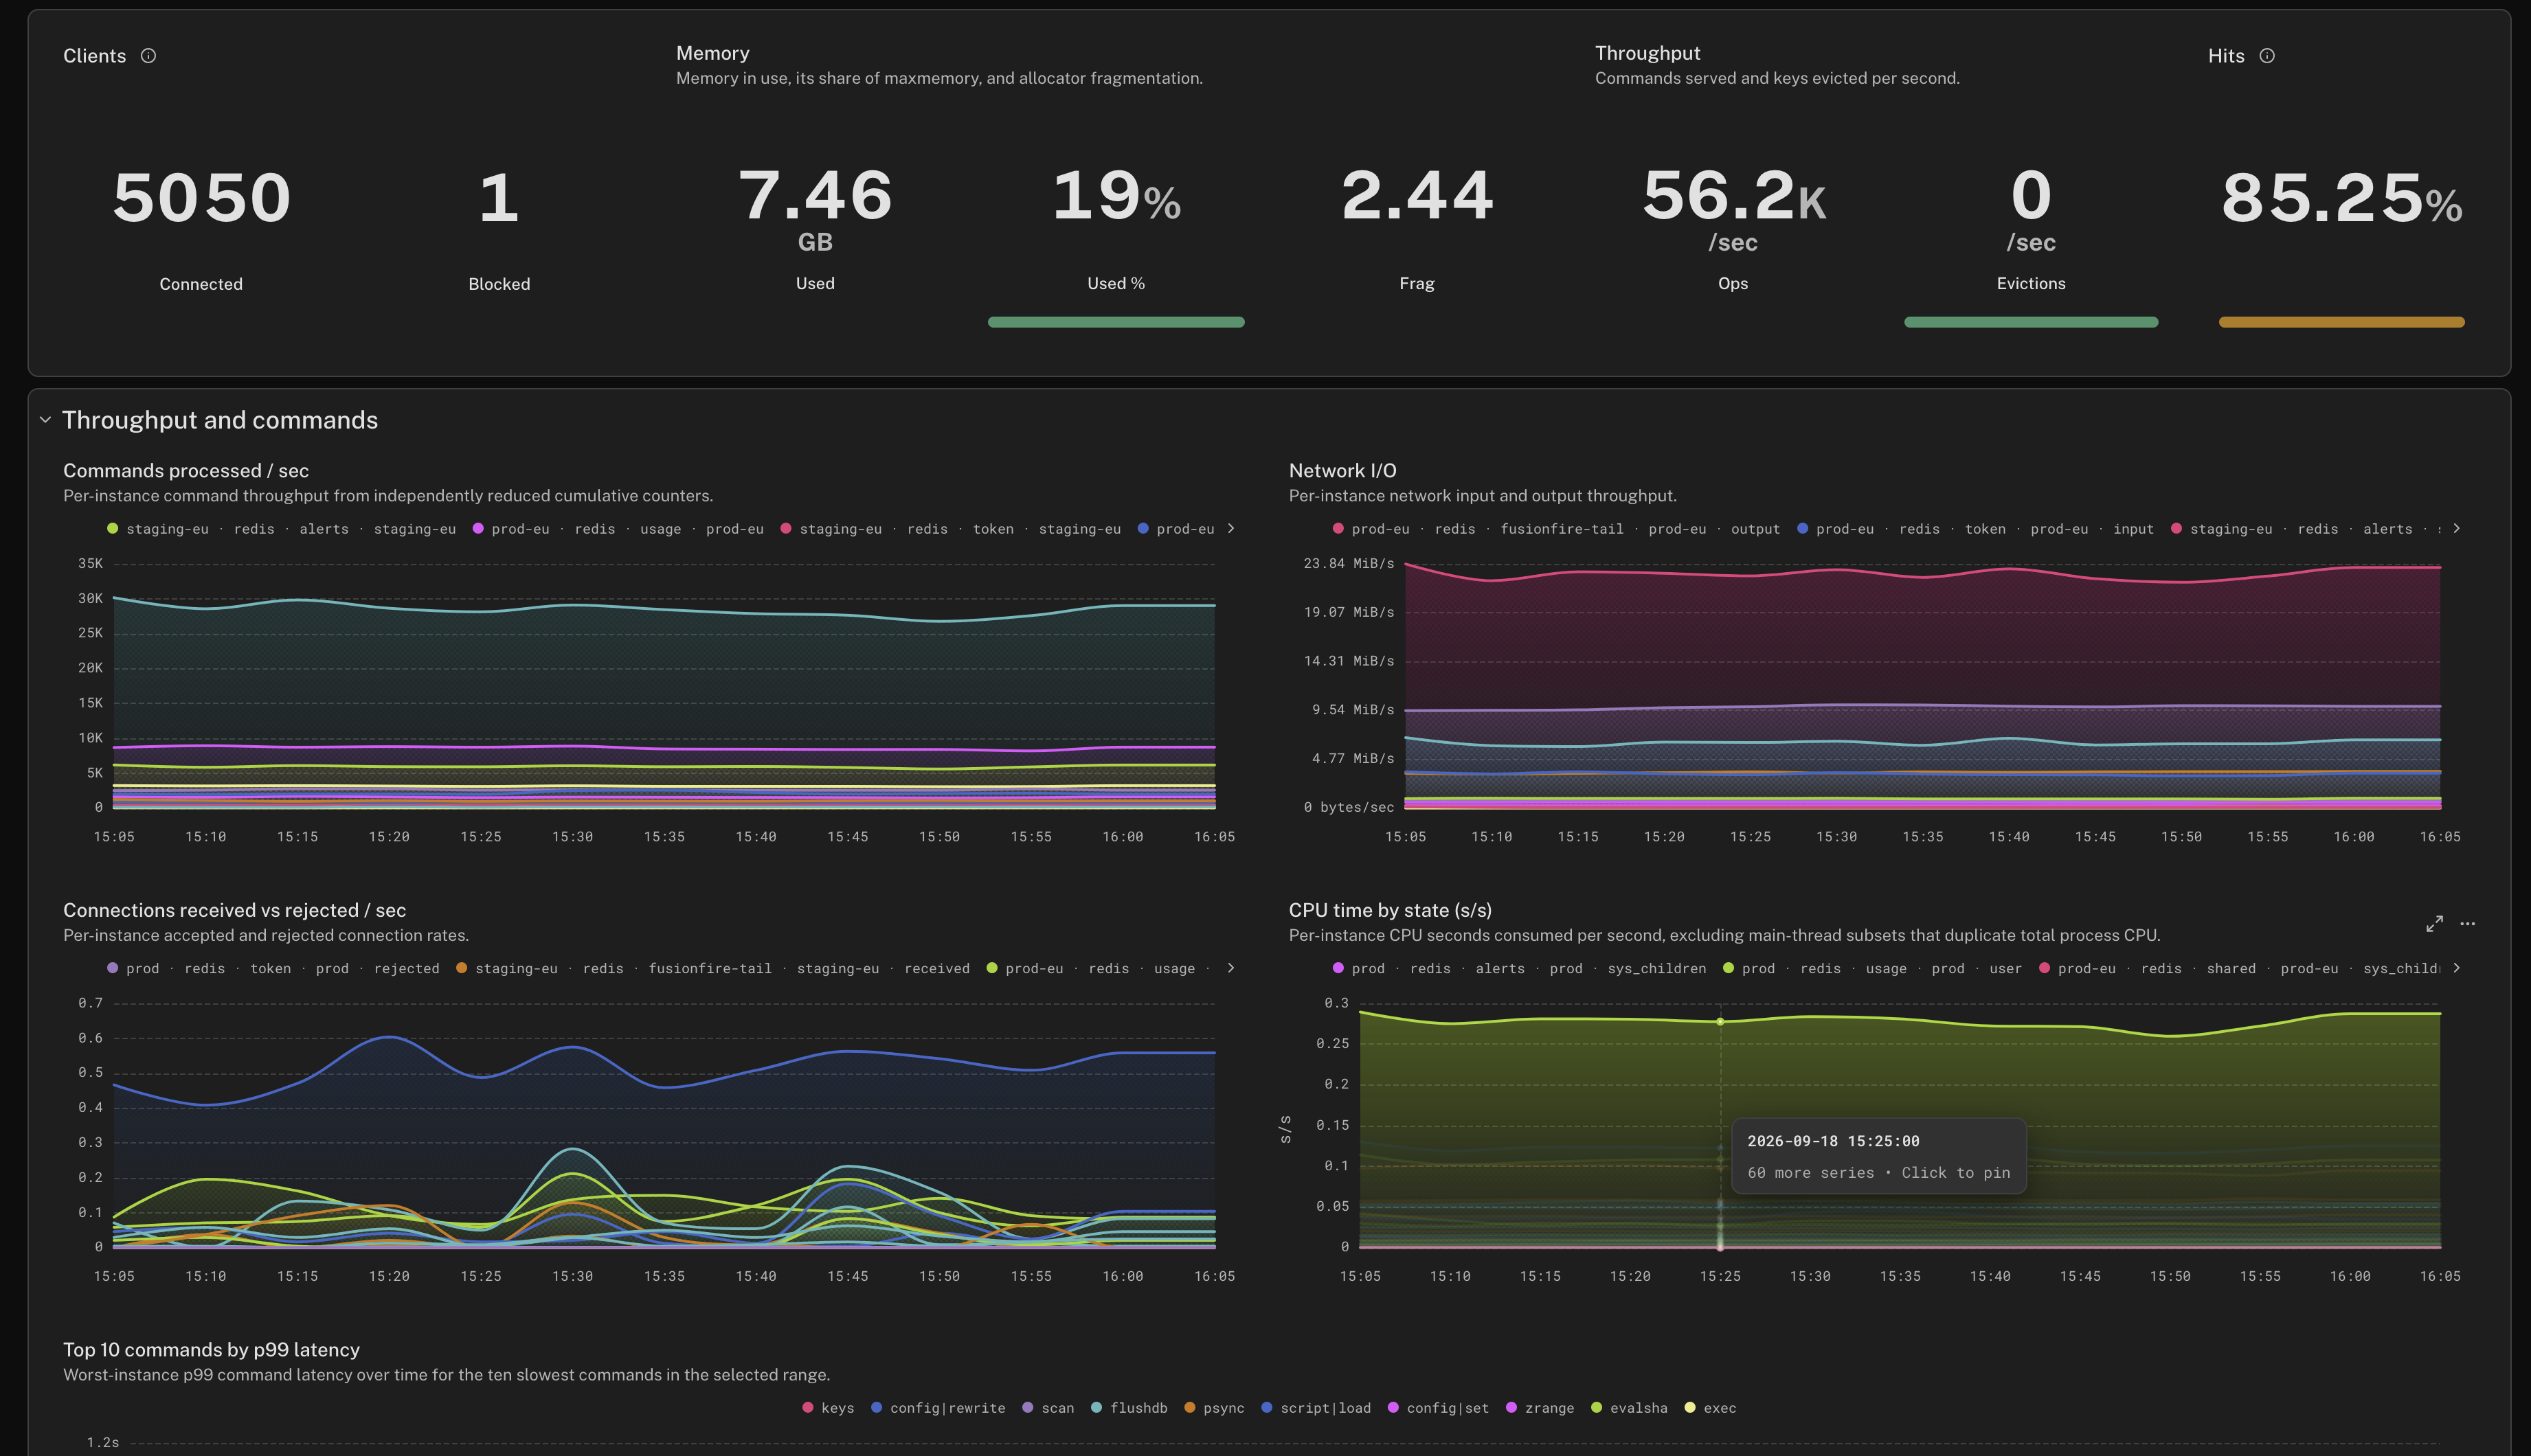2531x1456 pixels.
Task: Click the 19% Used % value
Action: click(x=1116, y=196)
